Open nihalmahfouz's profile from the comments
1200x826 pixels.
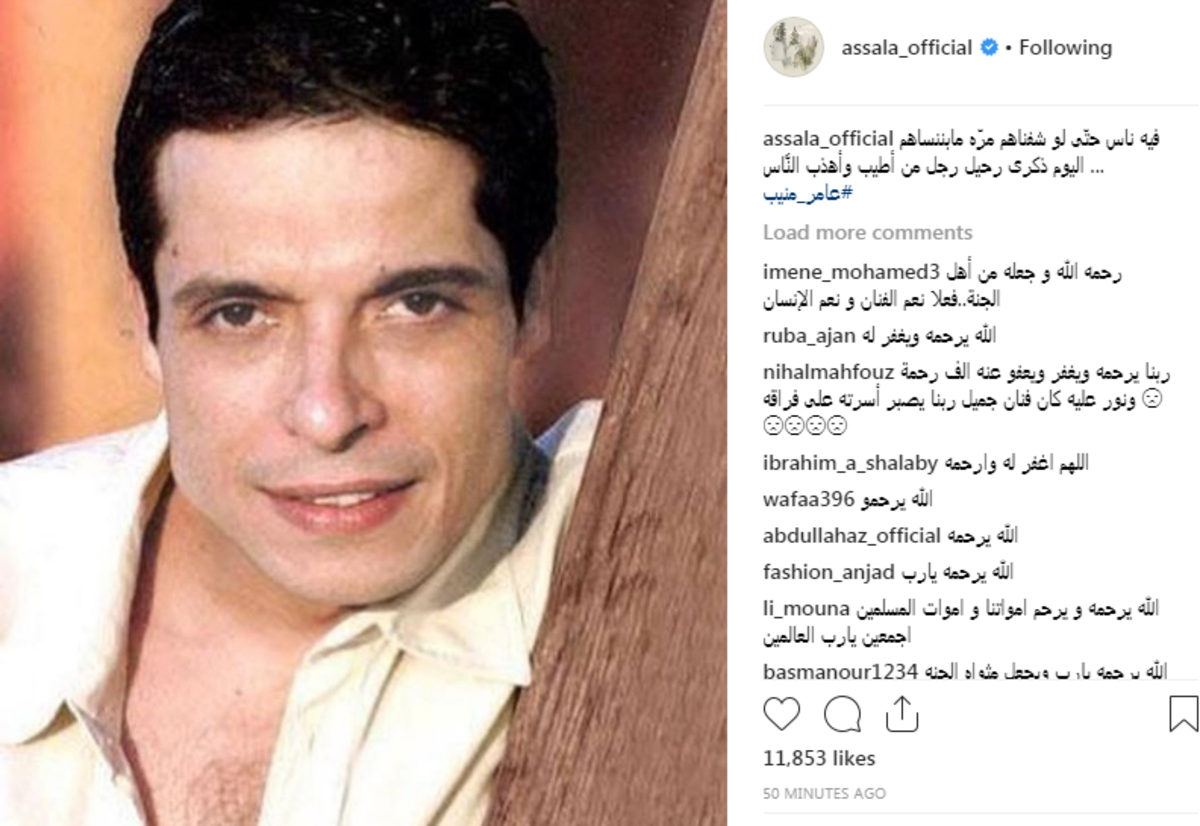(x=829, y=374)
